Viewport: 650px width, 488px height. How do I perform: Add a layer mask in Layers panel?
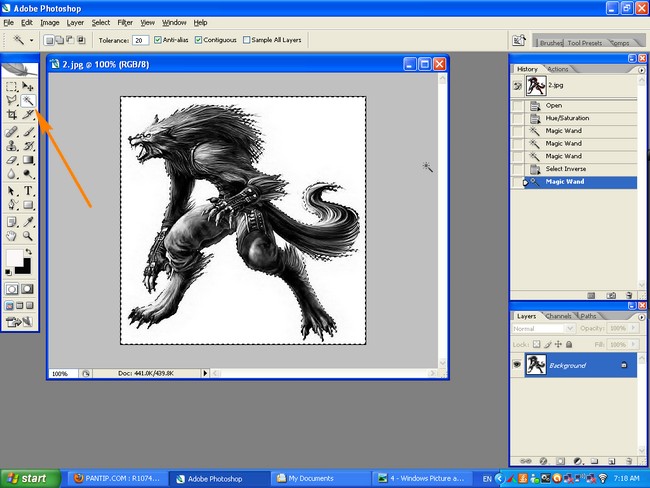point(560,461)
